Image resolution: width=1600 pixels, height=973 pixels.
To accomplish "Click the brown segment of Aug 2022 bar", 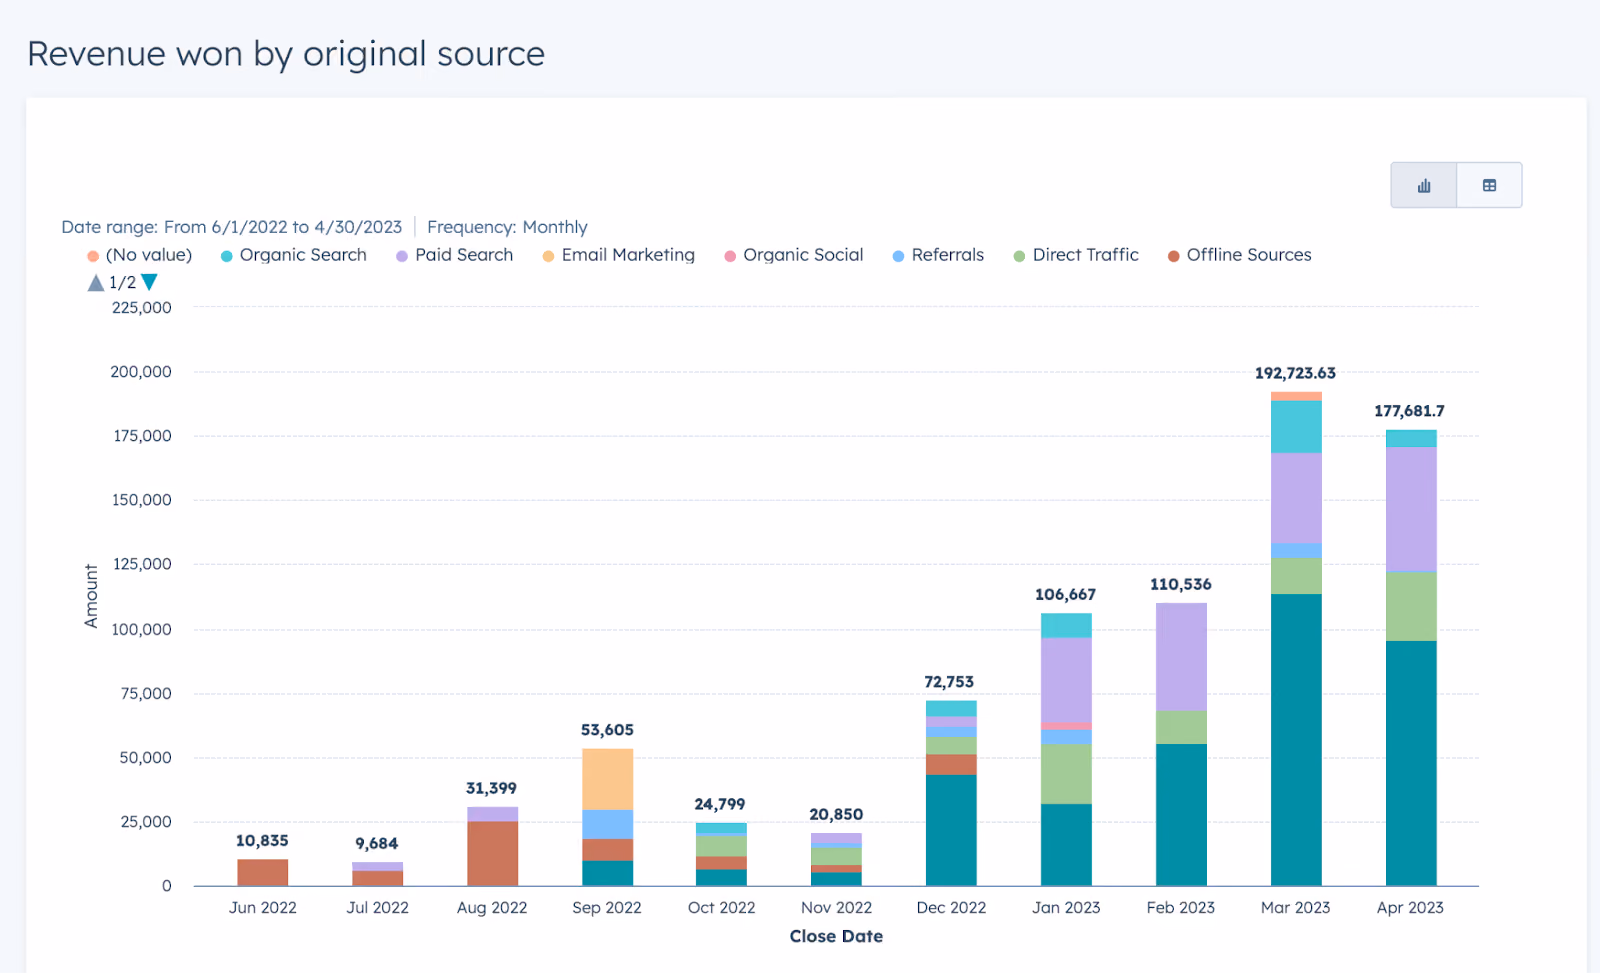I will click(492, 854).
